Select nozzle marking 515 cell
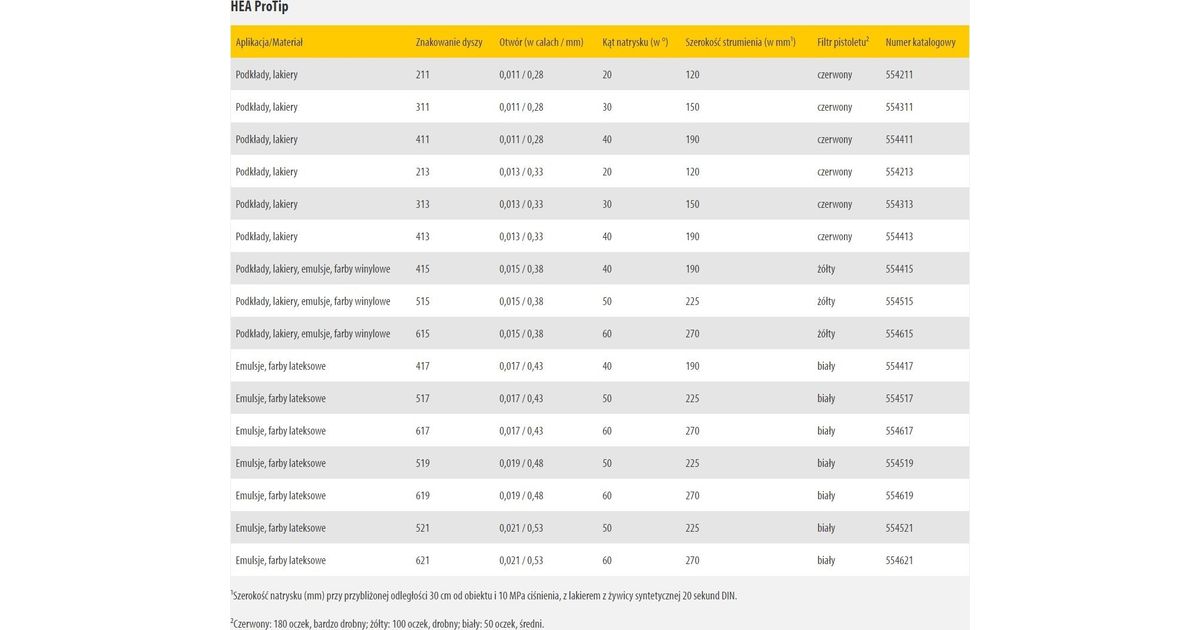1200x630 pixels. click(x=423, y=302)
